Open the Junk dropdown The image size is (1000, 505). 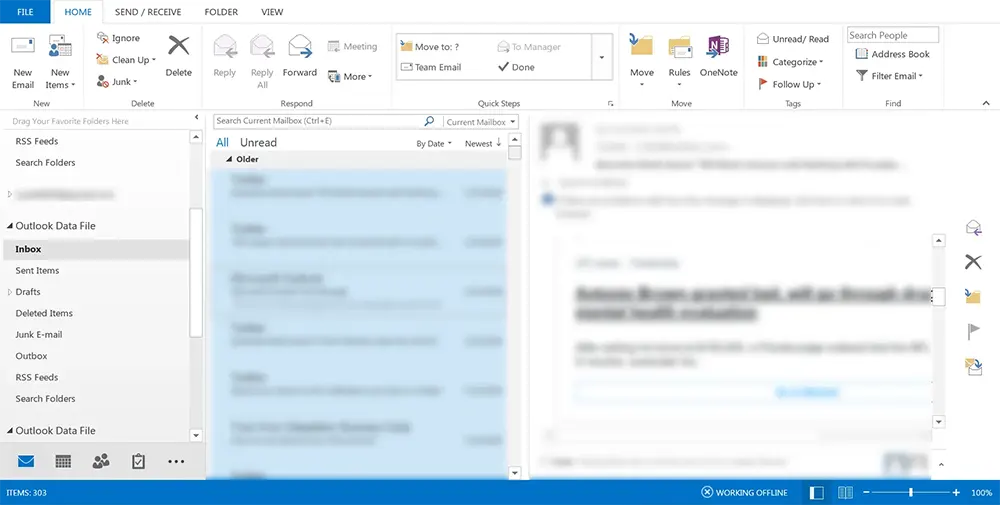117,82
